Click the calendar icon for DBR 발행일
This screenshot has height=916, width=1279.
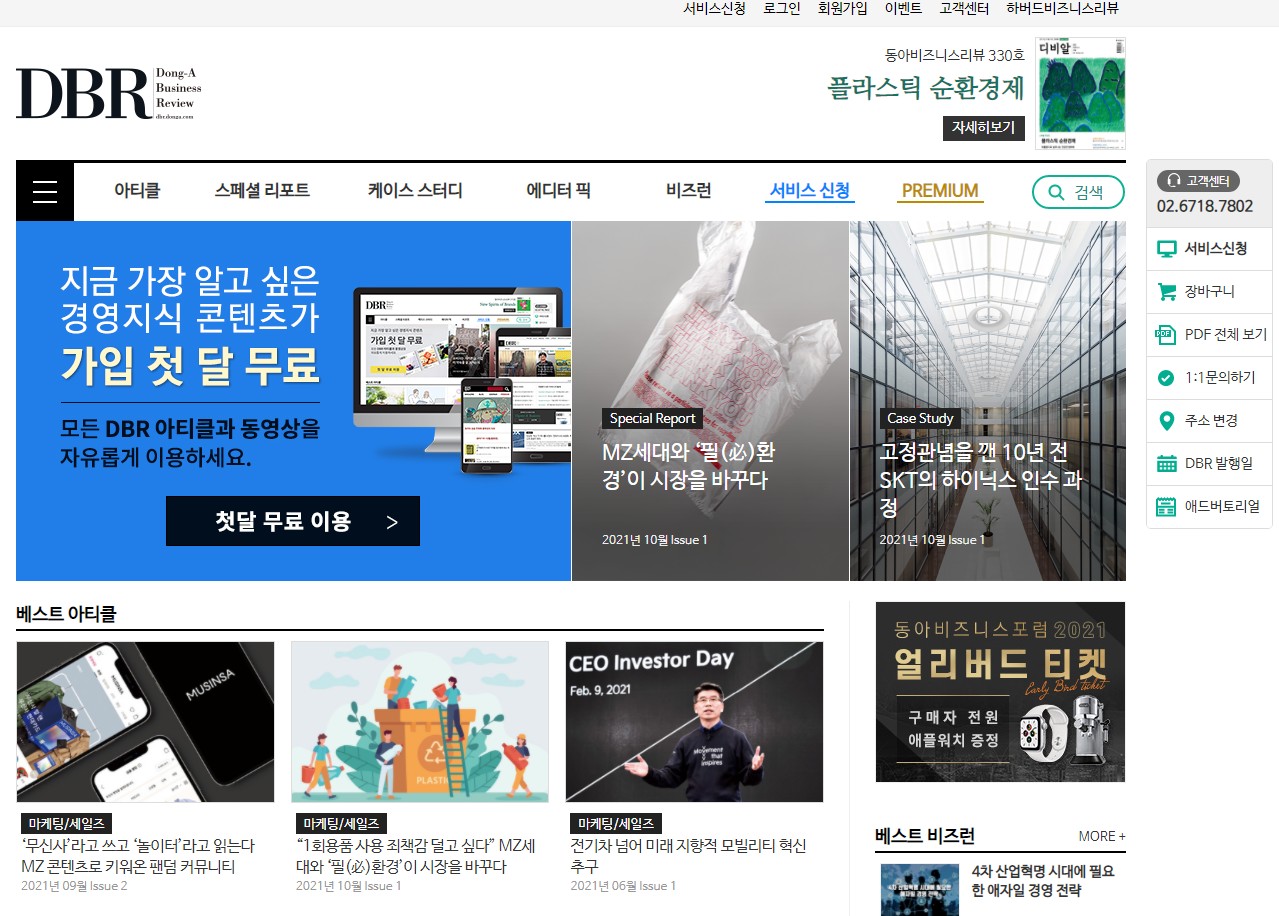pyautogui.click(x=1166, y=464)
